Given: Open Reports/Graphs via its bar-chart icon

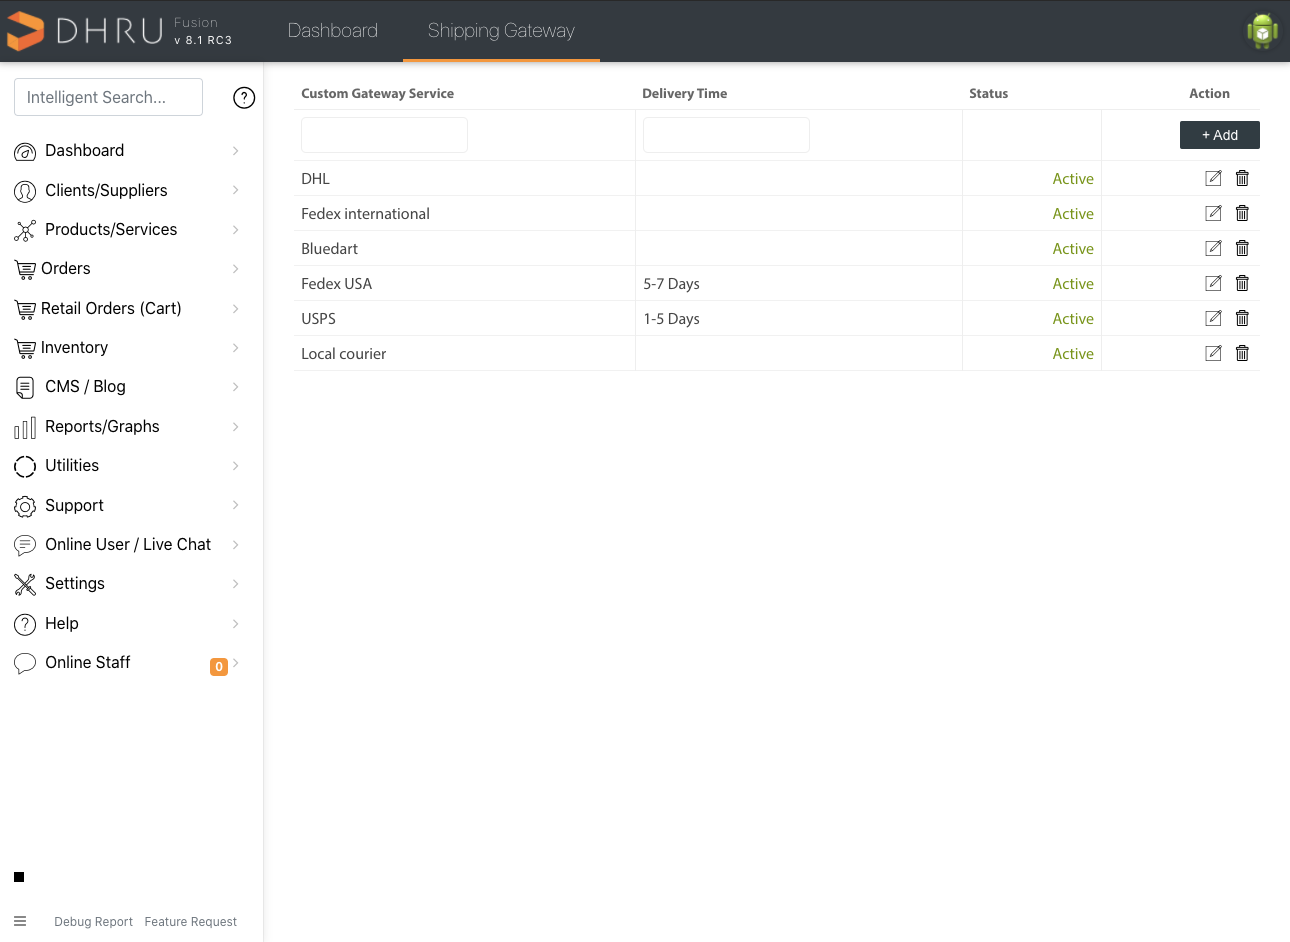Looking at the screenshot, I should click(24, 426).
